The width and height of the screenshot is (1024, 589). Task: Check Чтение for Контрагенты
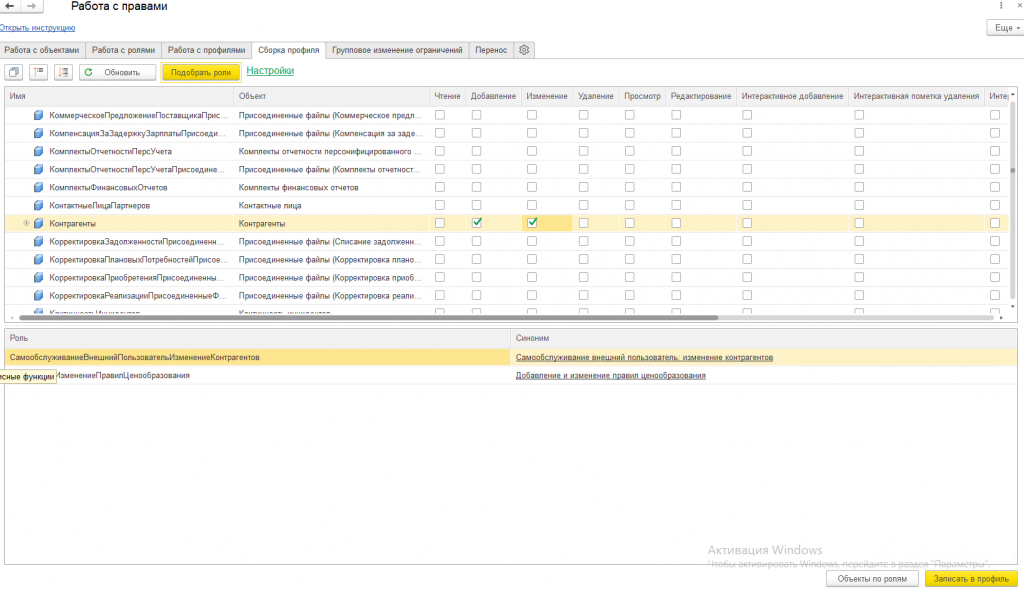click(440, 223)
